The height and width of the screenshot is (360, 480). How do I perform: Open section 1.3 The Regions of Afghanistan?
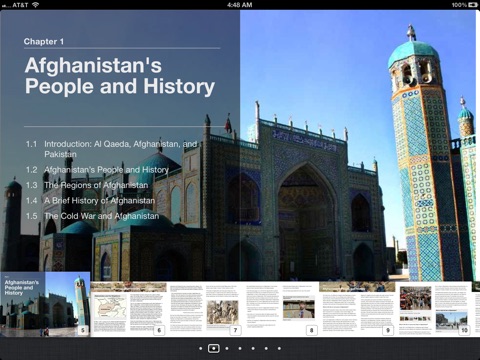(x=87, y=185)
